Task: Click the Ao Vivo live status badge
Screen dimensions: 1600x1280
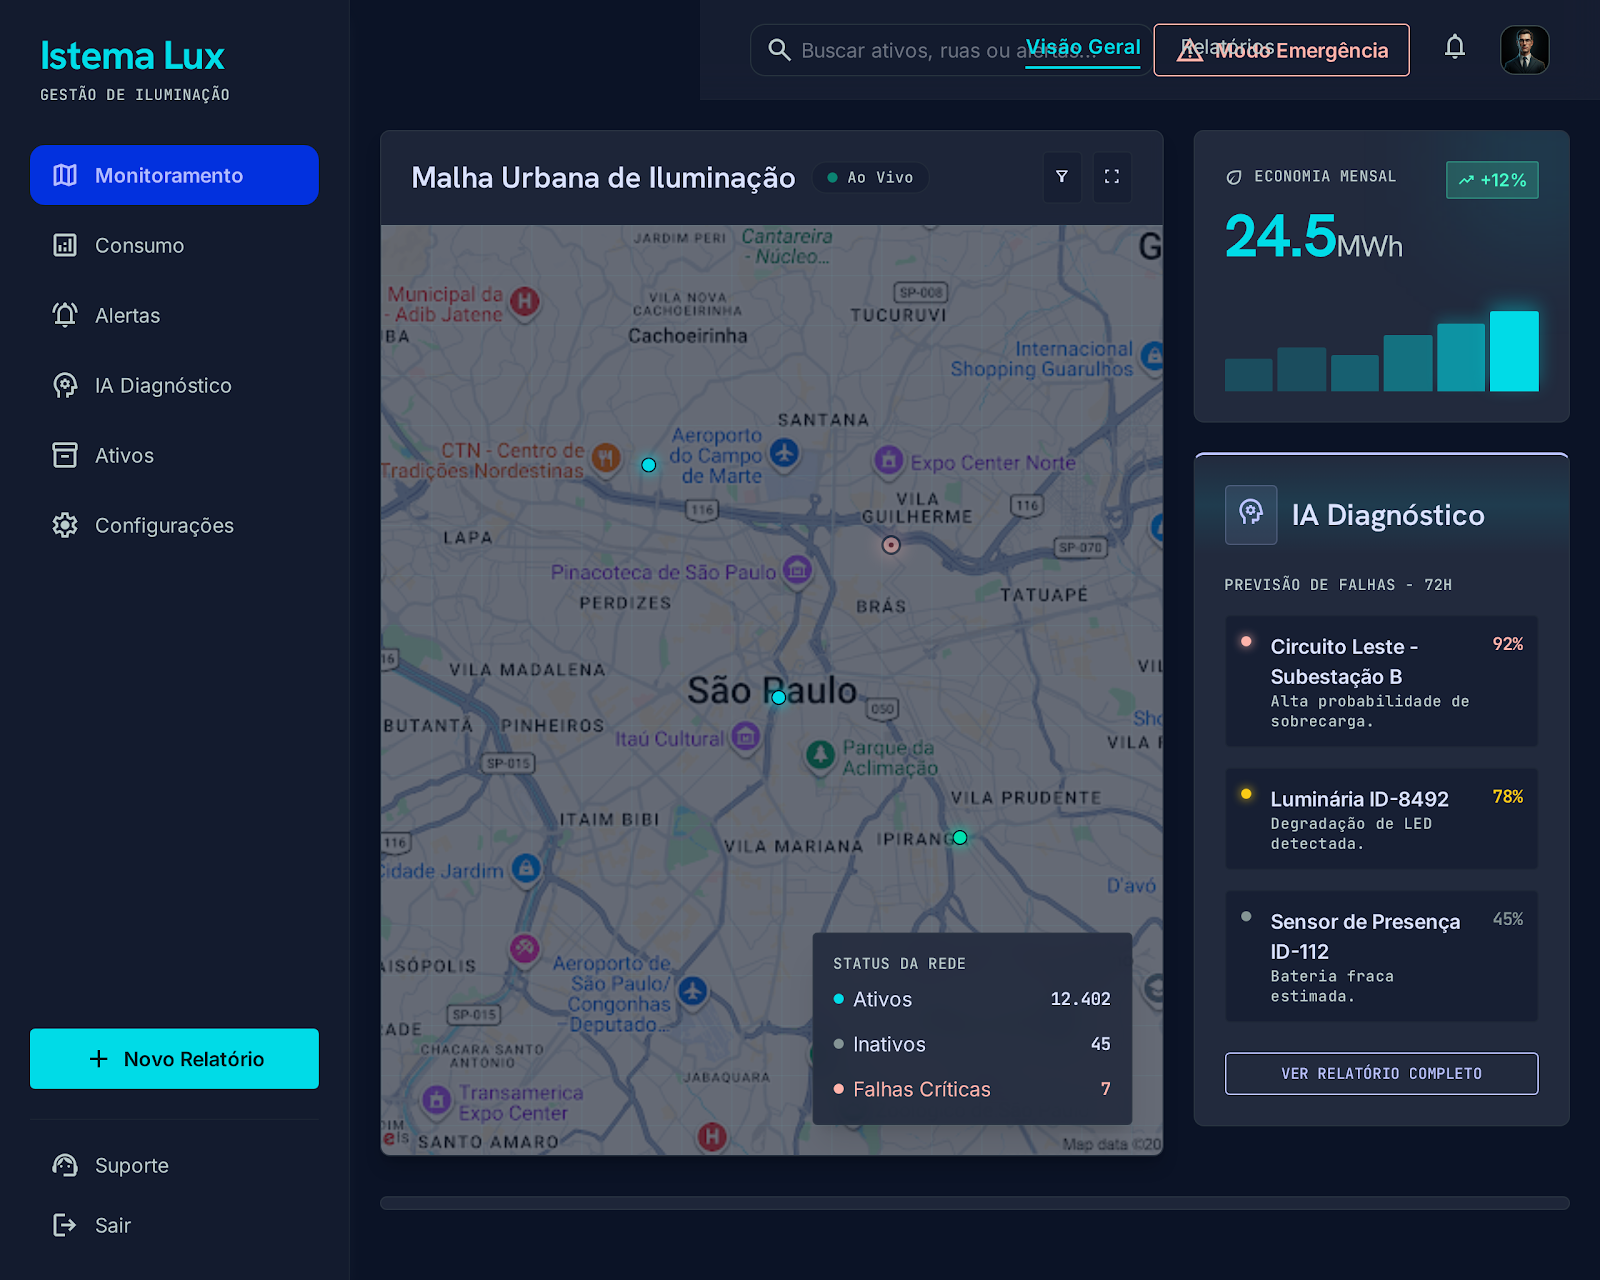Action: [871, 177]
